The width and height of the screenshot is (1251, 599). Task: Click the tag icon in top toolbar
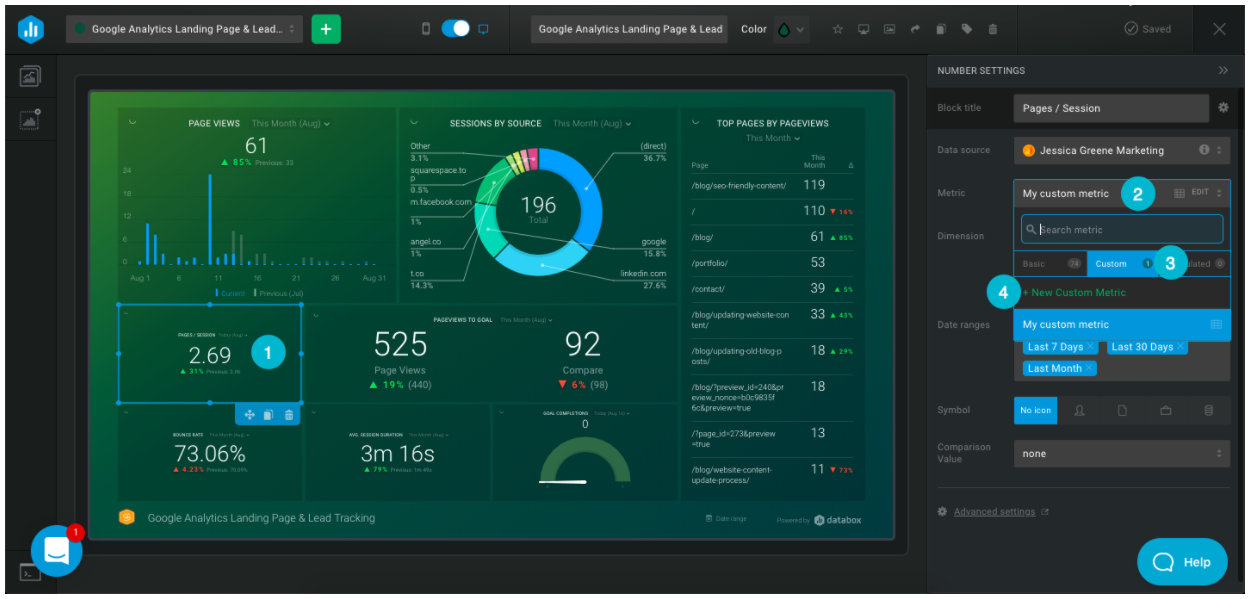pos(966,30)
